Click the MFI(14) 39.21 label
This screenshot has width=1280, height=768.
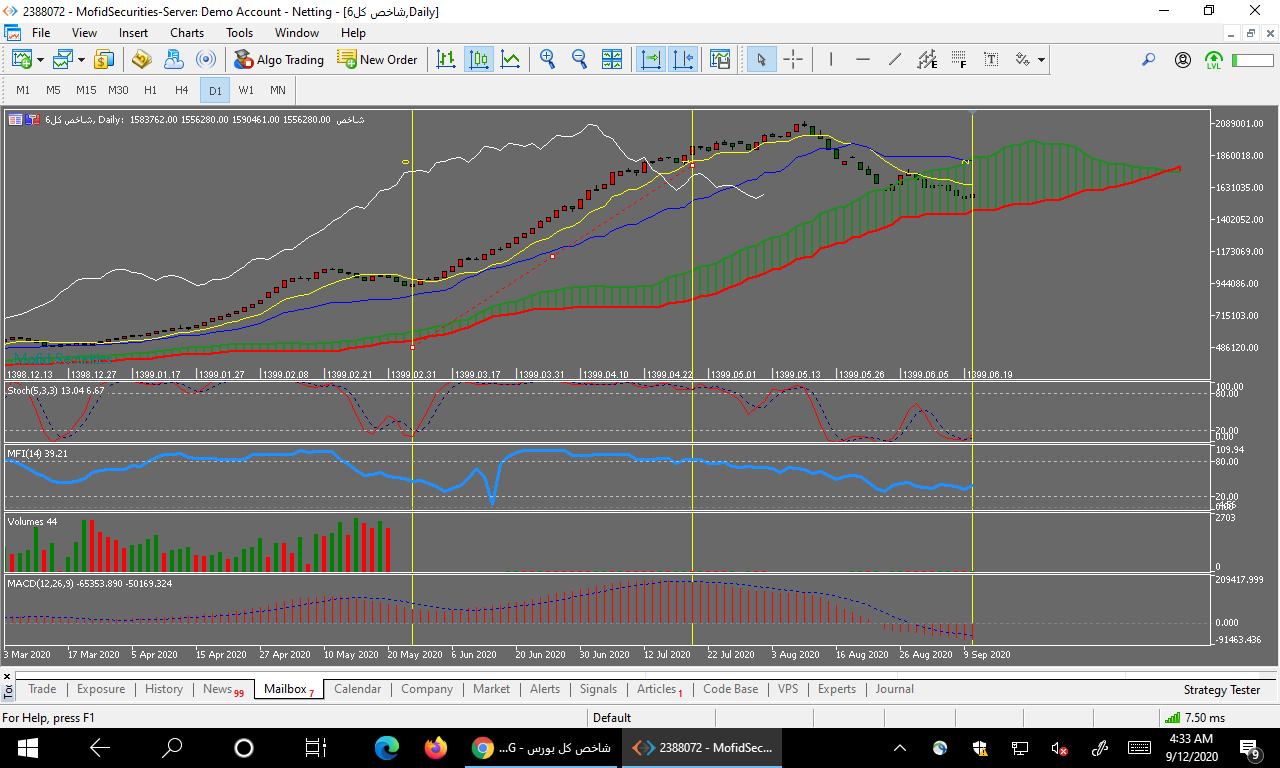[38, 453]
